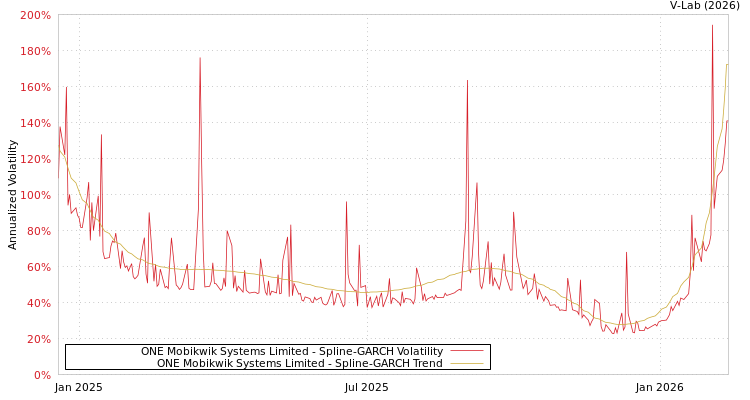Click the 60% y-axis label
Screen dimensions: 750x400
38,267
